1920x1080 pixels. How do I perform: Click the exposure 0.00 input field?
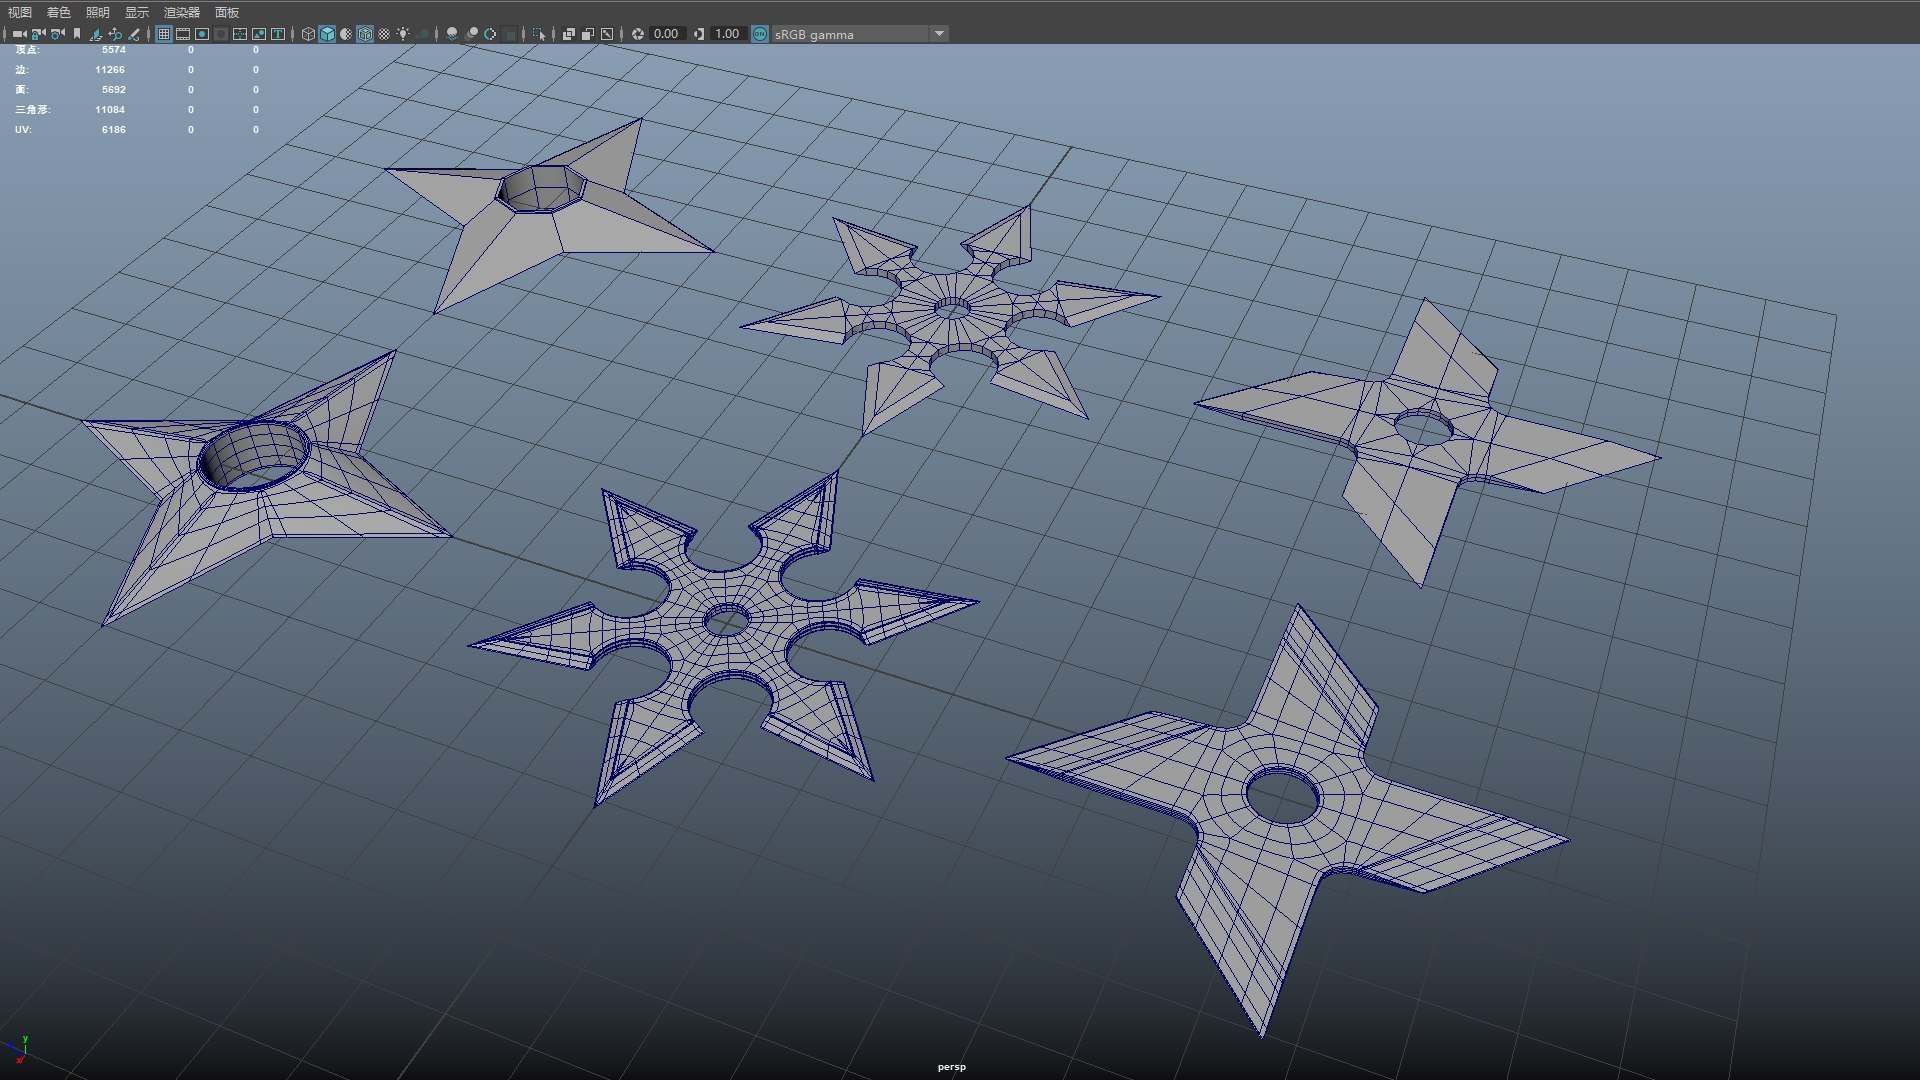coord(666,34)
